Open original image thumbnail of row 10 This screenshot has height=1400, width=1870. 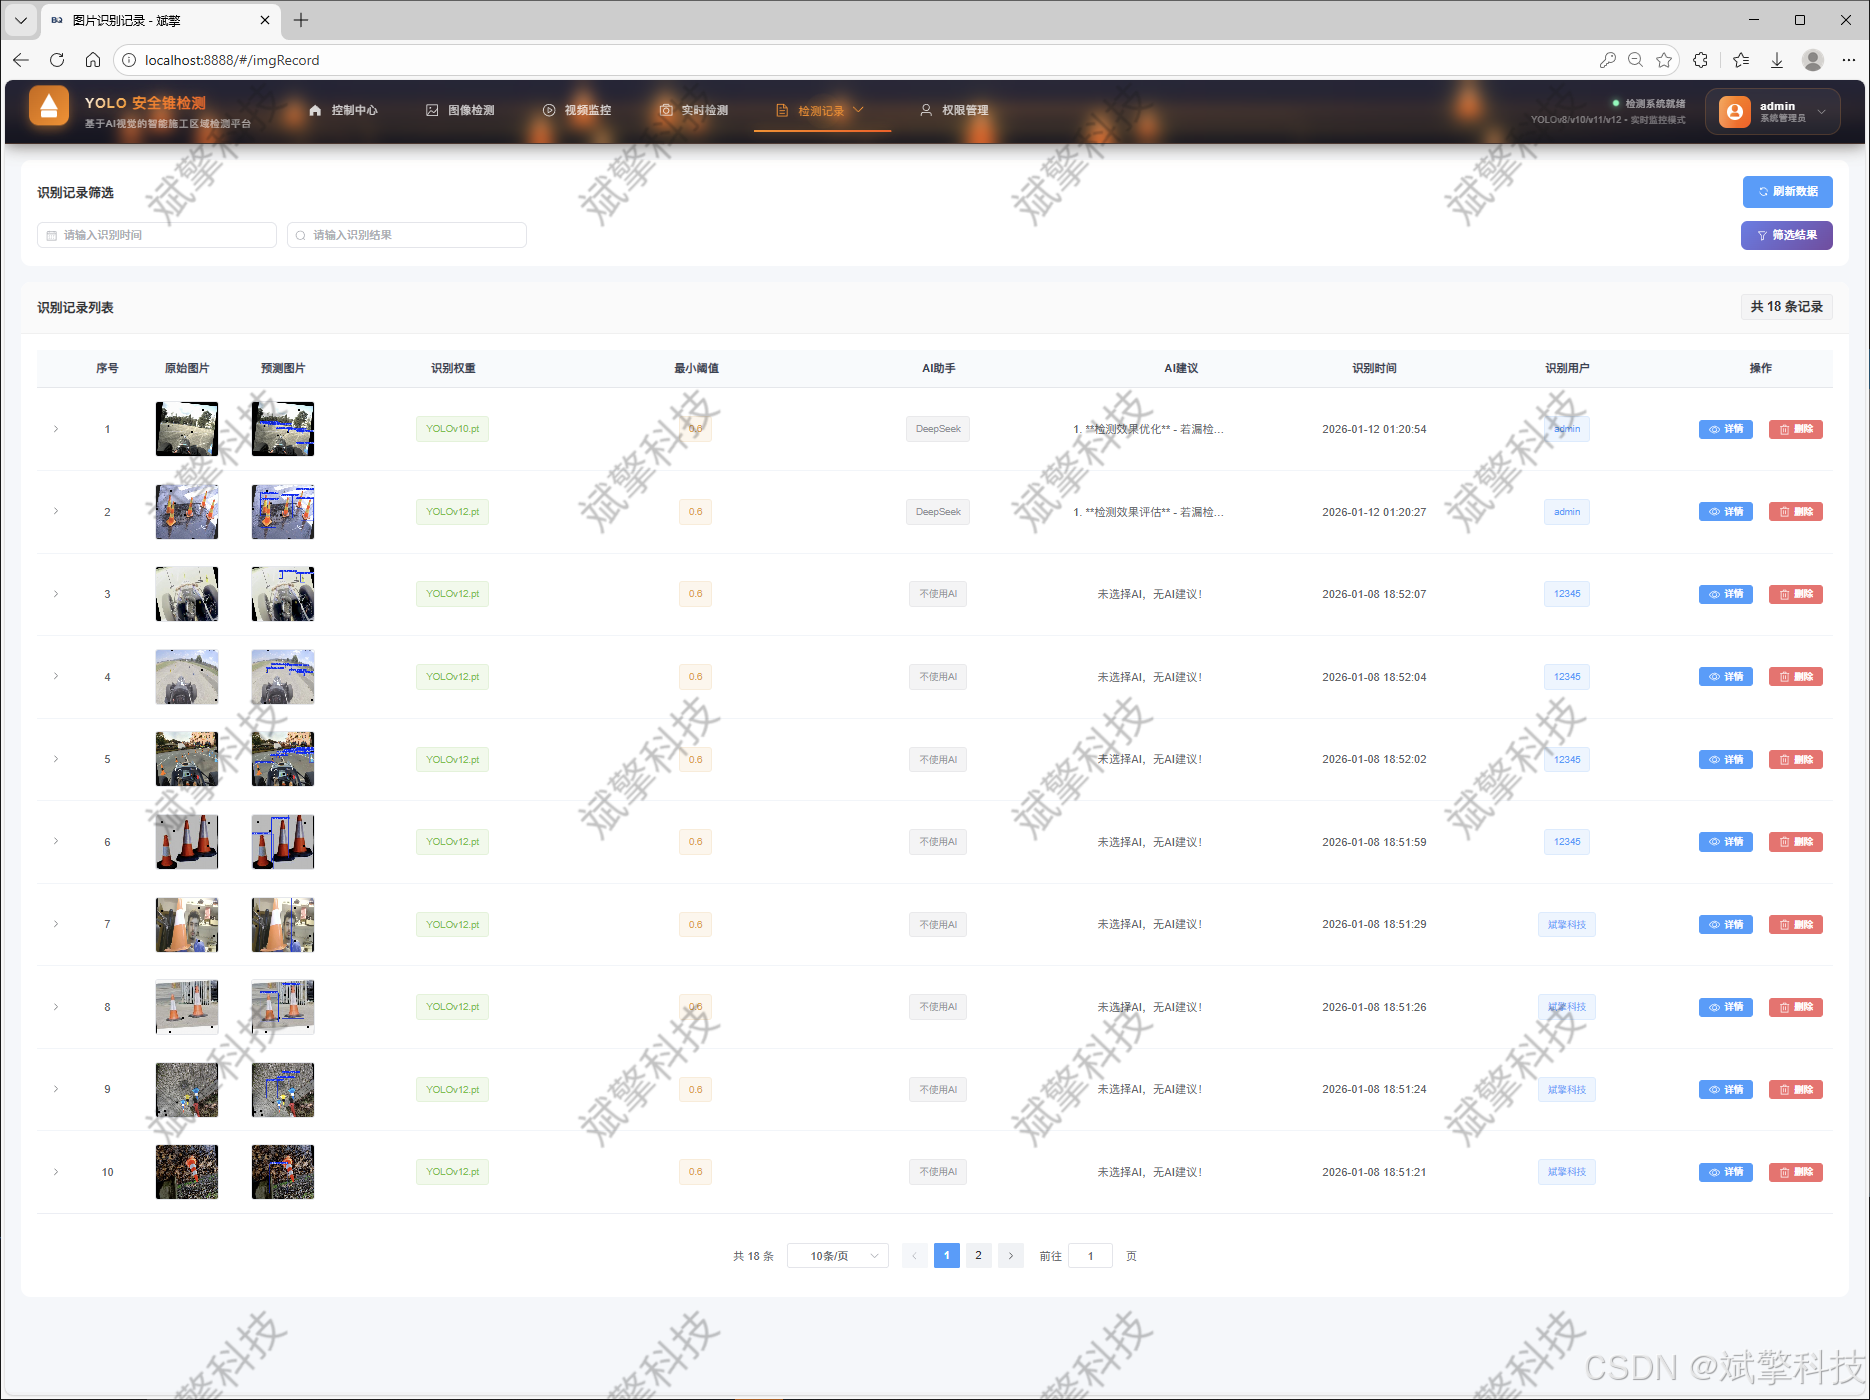(187, 1172)
